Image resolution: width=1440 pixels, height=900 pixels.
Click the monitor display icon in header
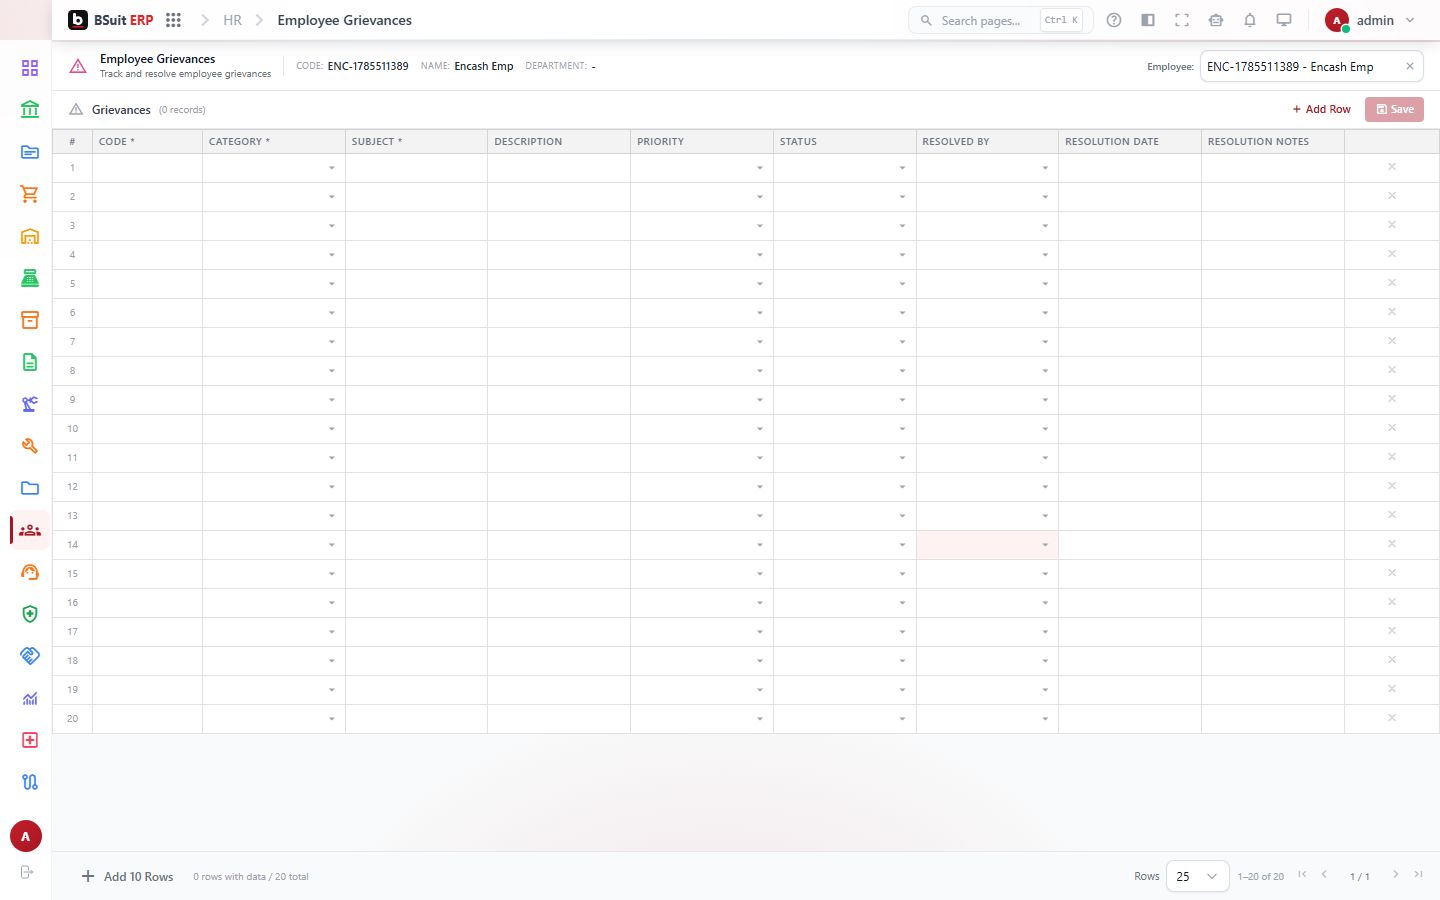1284,20
